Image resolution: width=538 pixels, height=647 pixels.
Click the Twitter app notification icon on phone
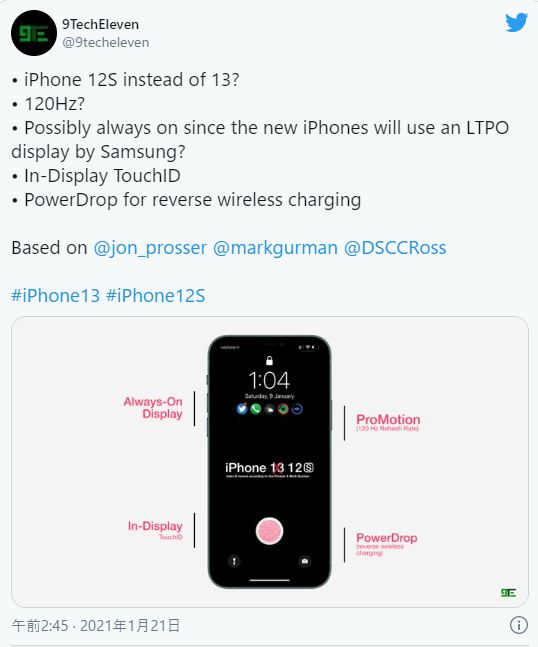pyautogui.click(x=242, y=409)
